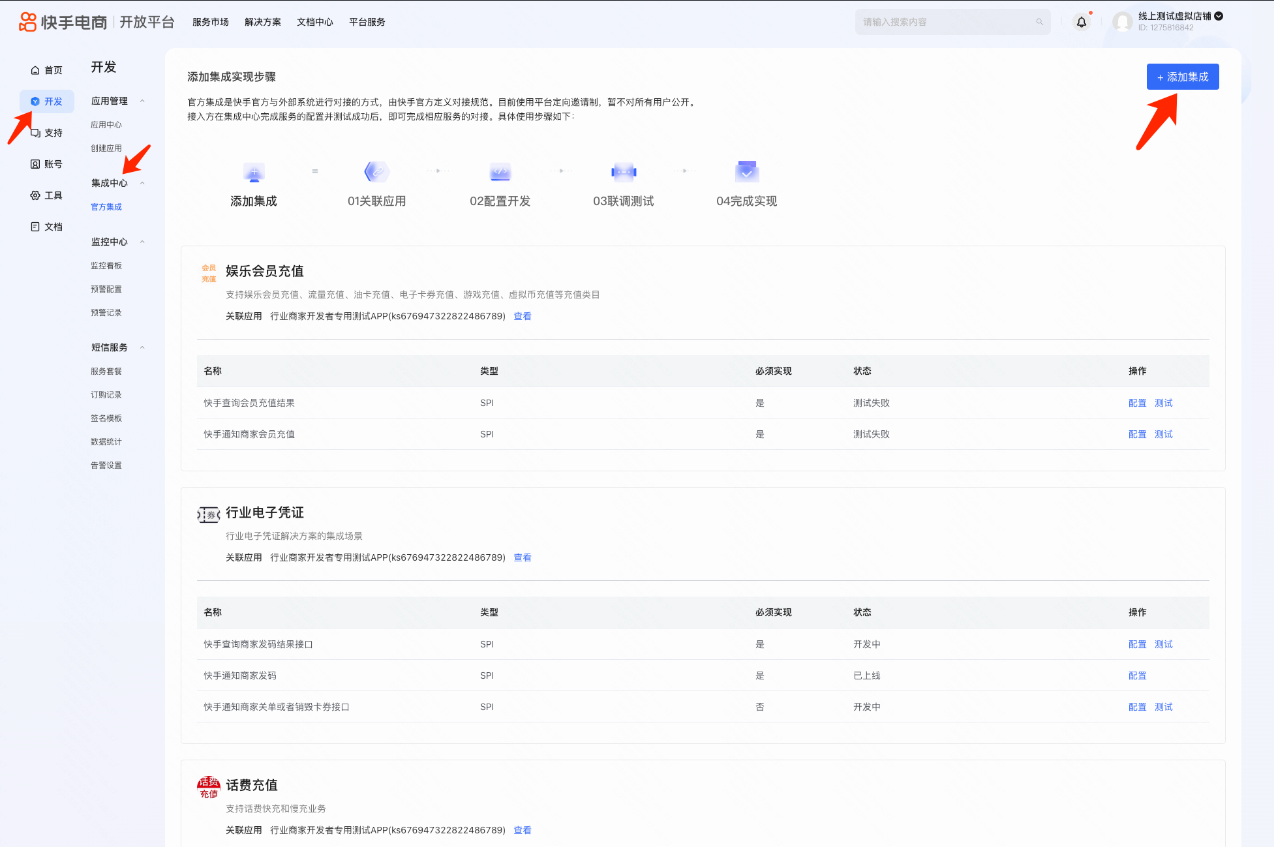
Task: Click 查看 link under 娱乐会员充值
Action: click(522, 316)
